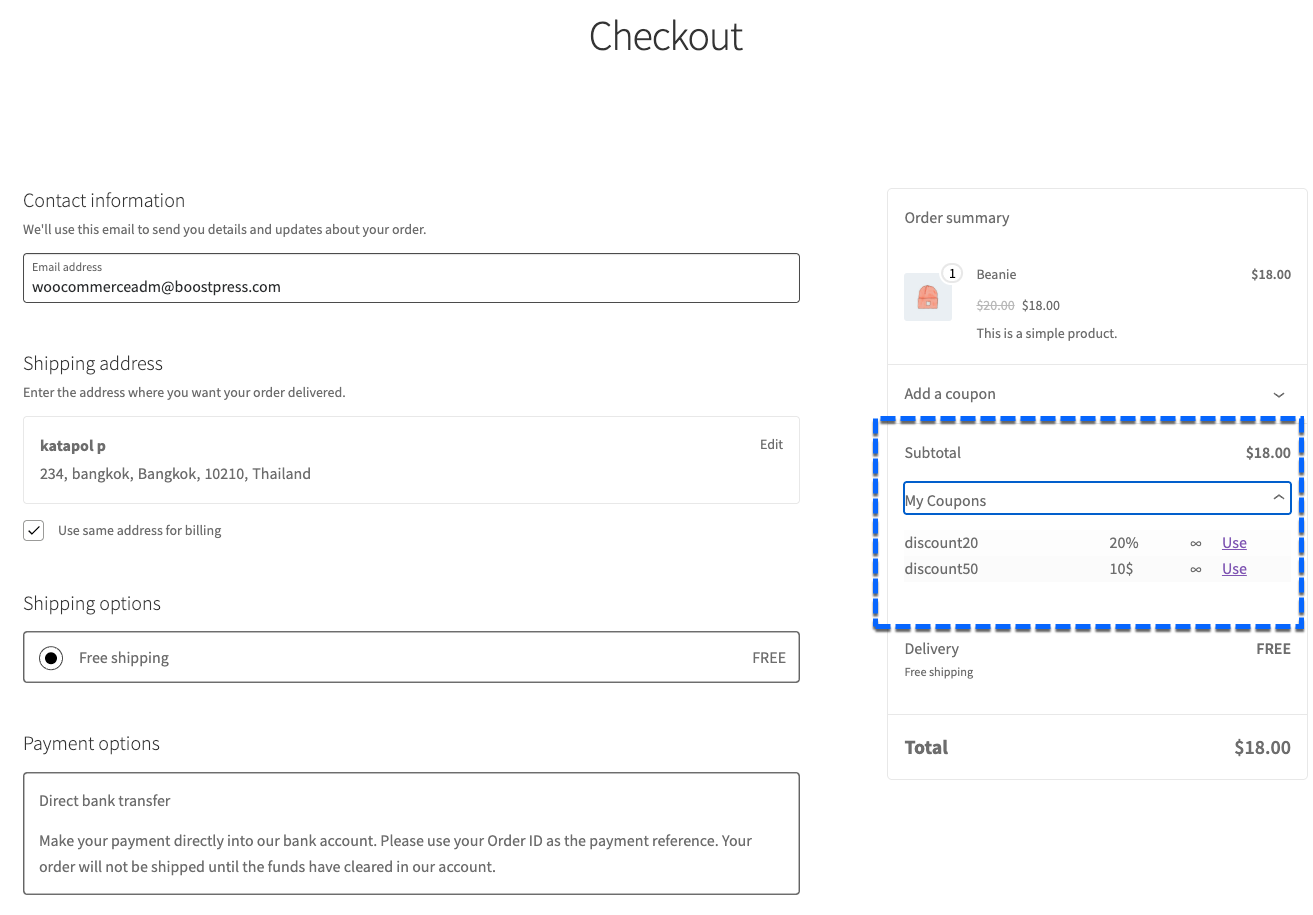Click the Total $18.00 amount
This screenshot has width=1313, height=915.
pos(1262,747)
